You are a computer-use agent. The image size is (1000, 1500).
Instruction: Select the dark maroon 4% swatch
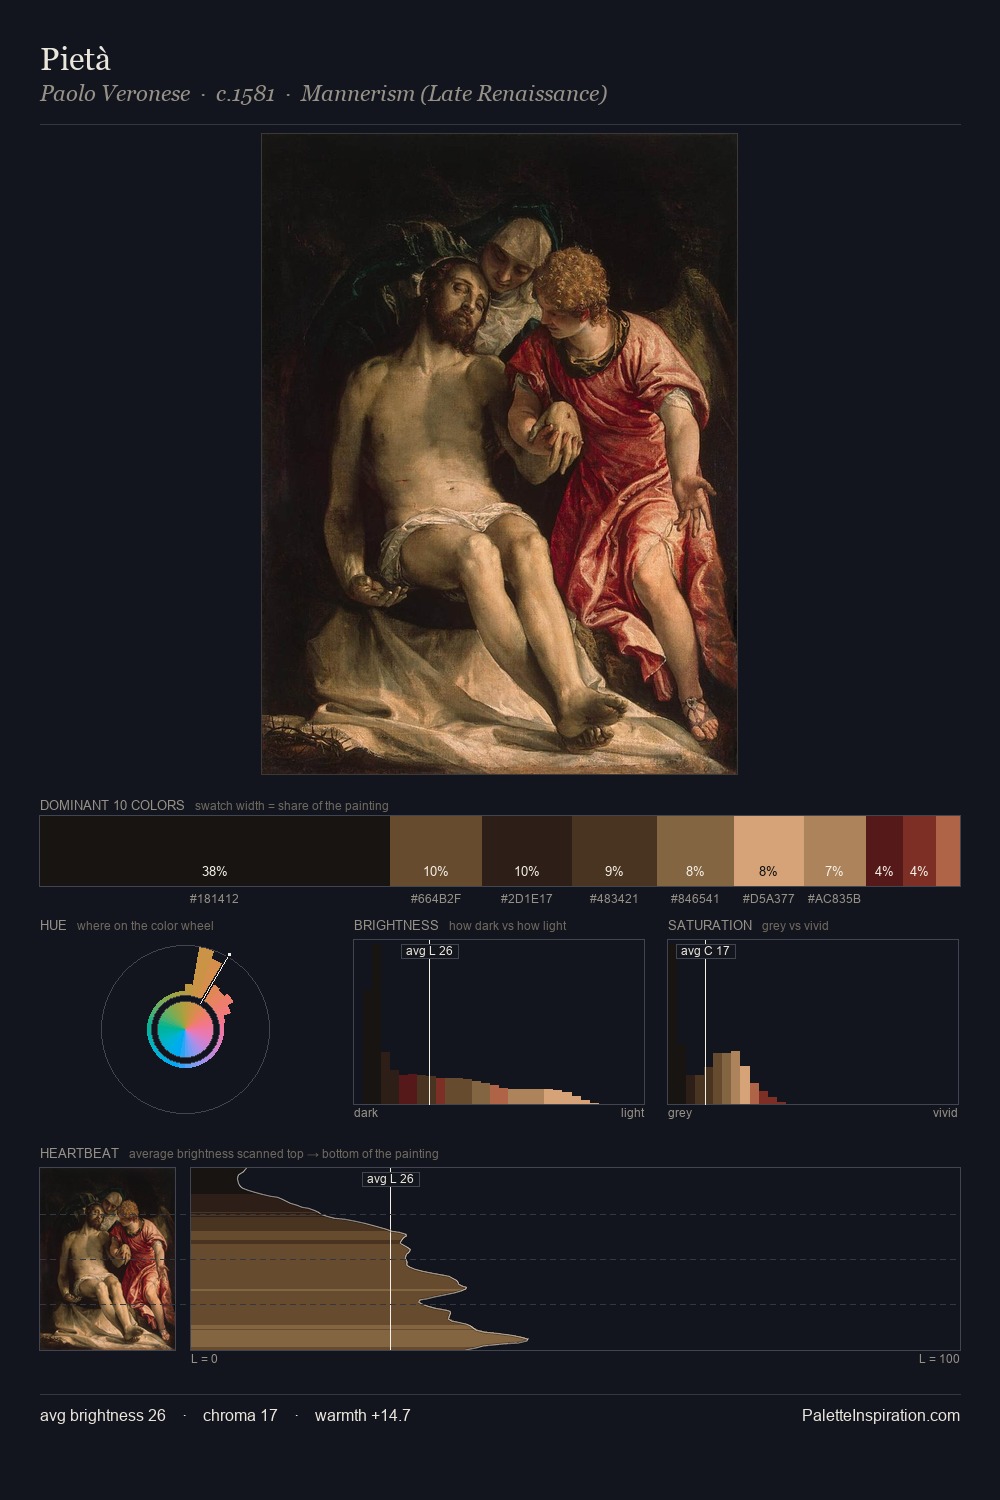point(884,851)
